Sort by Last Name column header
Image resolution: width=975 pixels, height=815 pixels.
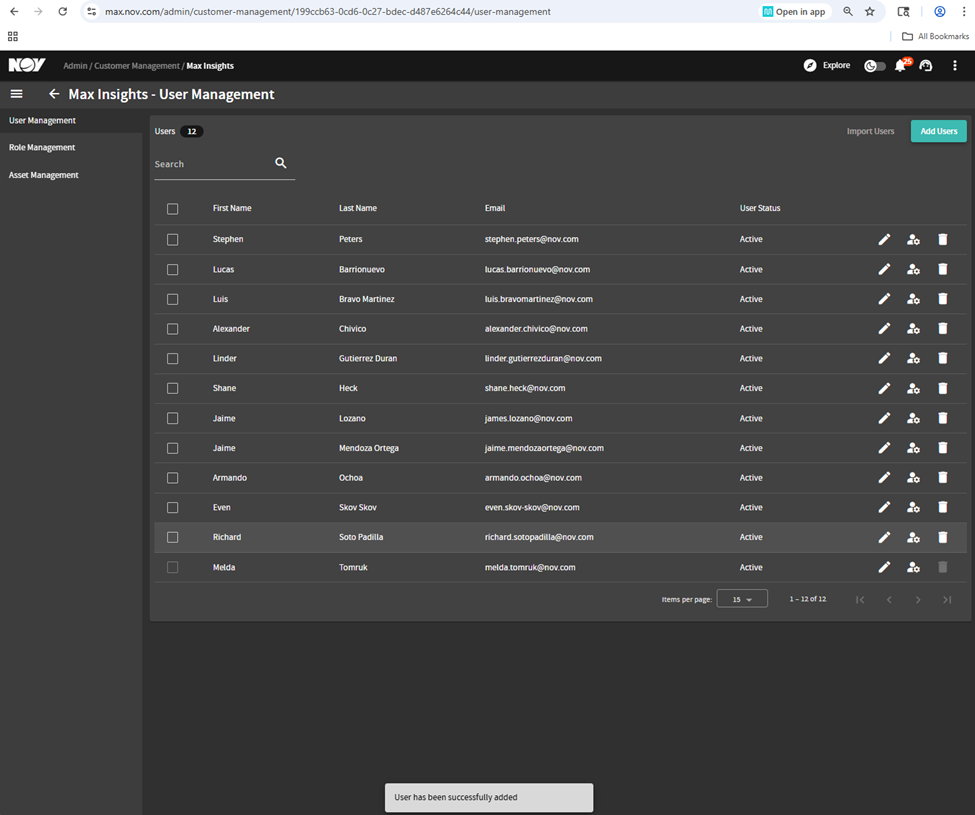point(358,208)
